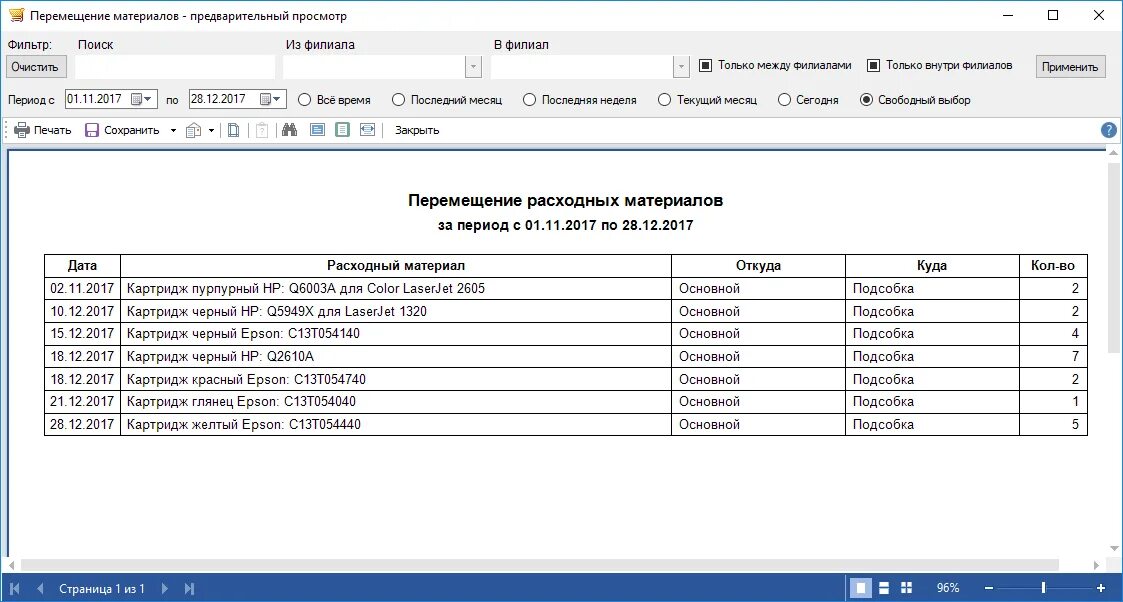Viewport: 1123px width, 602px height.
Task: Select the Сегодня radio button
Action: click(784, 99)
